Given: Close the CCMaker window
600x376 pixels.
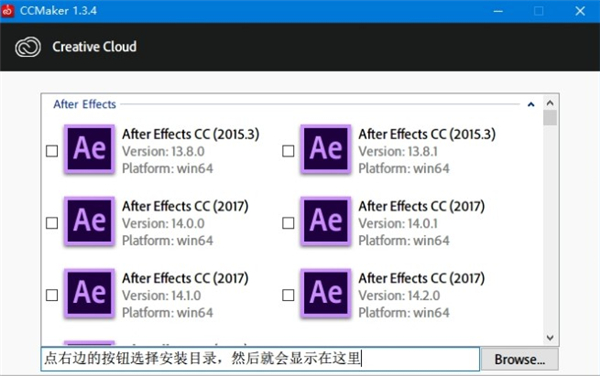Looking at the screenshot, I should click(580, 11).
